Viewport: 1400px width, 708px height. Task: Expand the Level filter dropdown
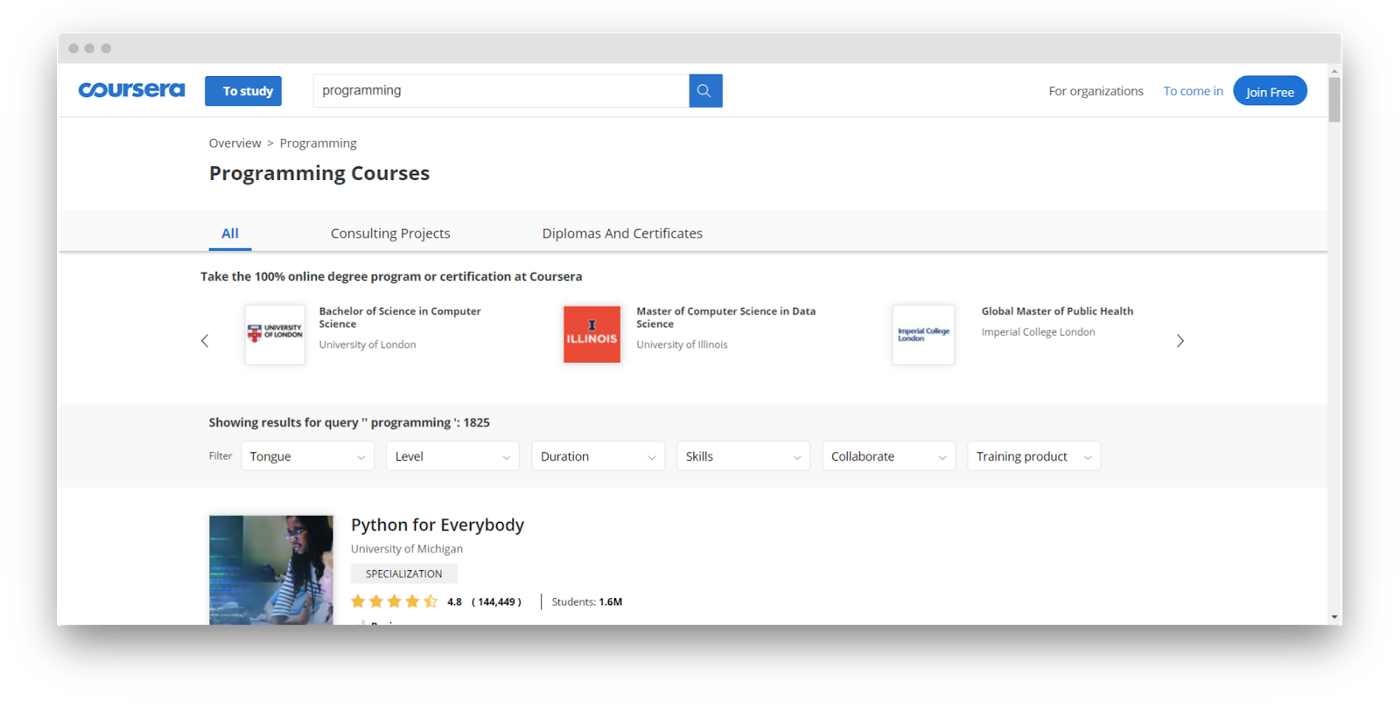pyautogui.click(x=452, y=456)
